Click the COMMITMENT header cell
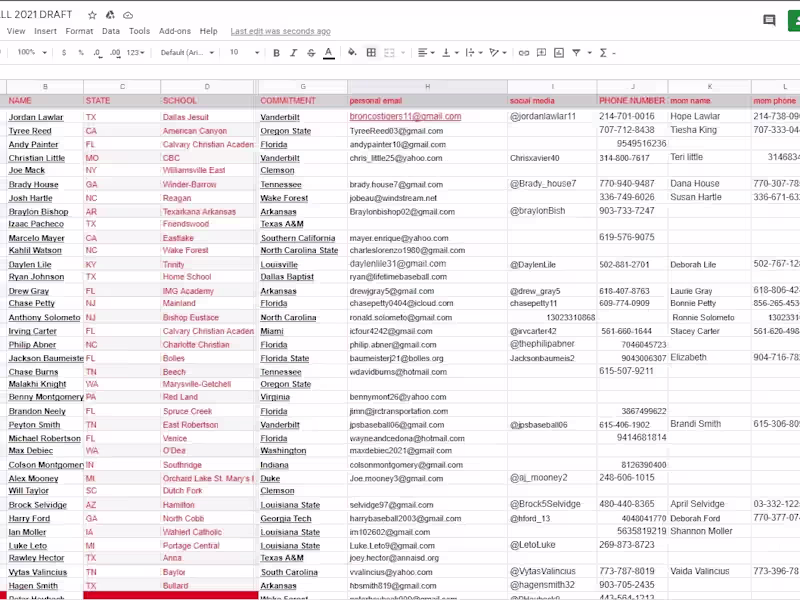800x600 pixels. click(x=303, y=101)
